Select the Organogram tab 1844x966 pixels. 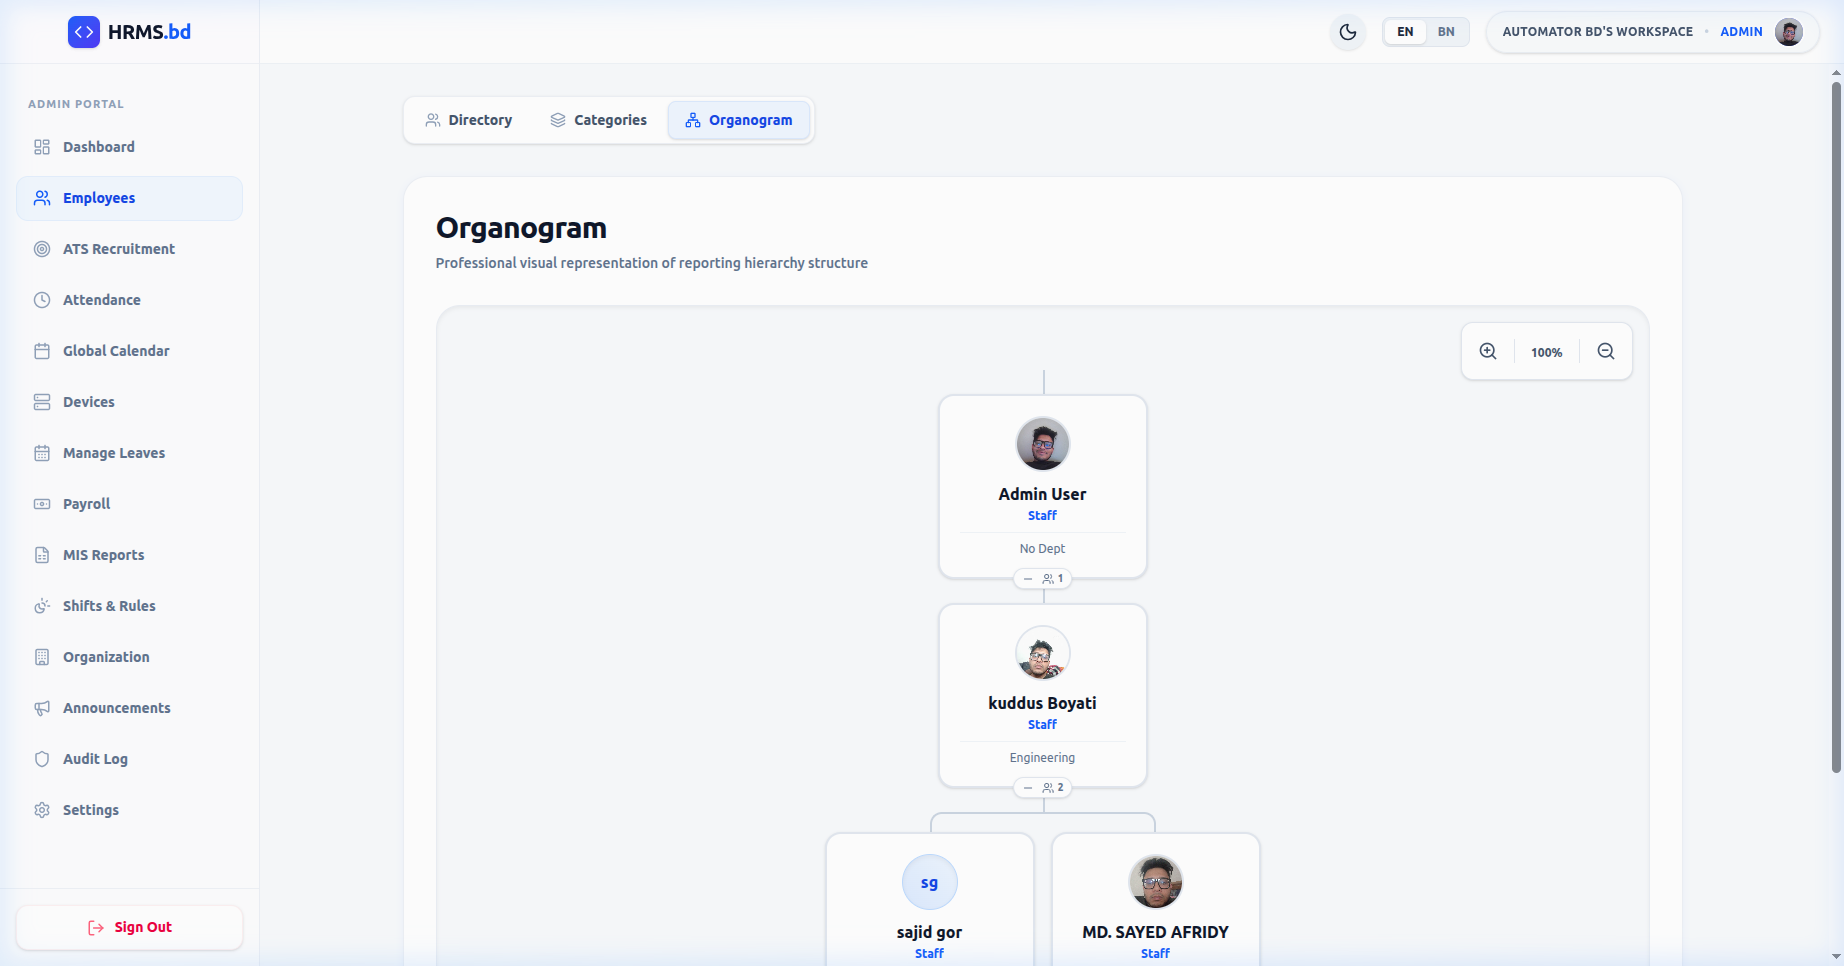coord(739,120)
